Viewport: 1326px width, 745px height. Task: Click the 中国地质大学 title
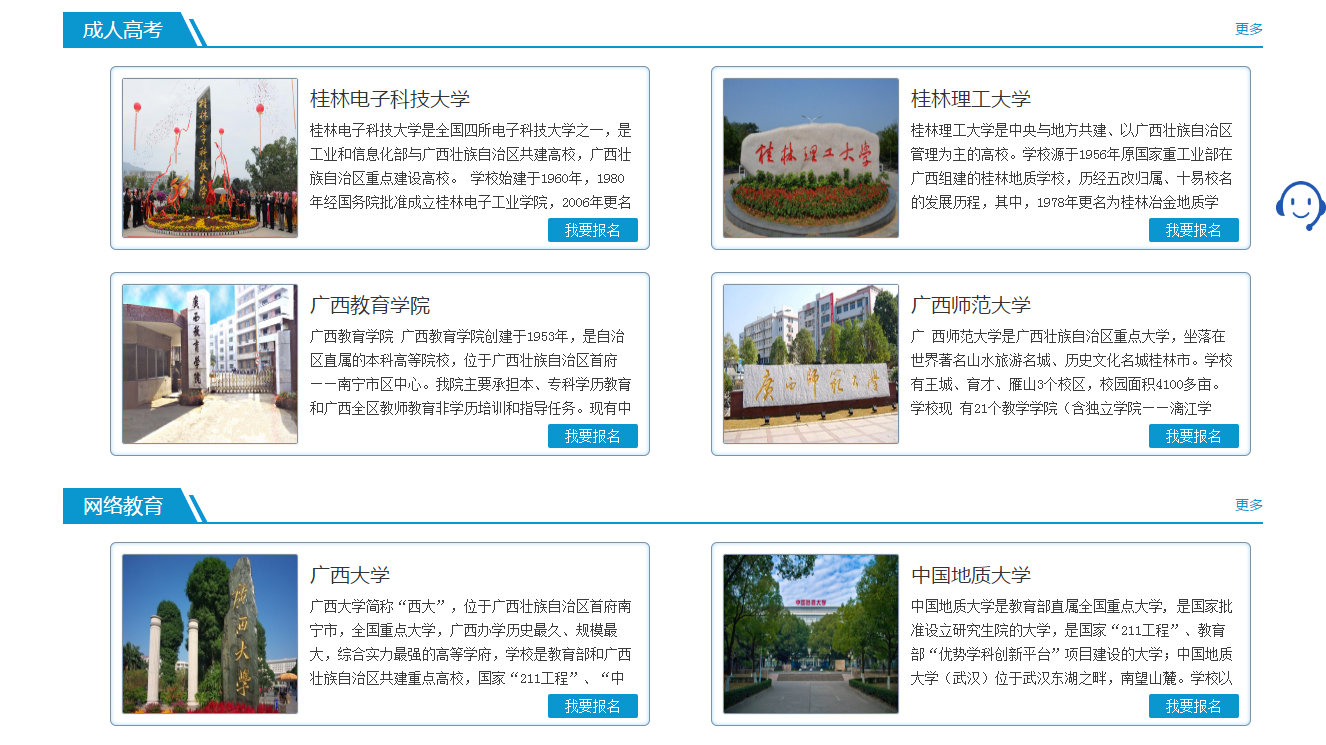tap(971, 575)
